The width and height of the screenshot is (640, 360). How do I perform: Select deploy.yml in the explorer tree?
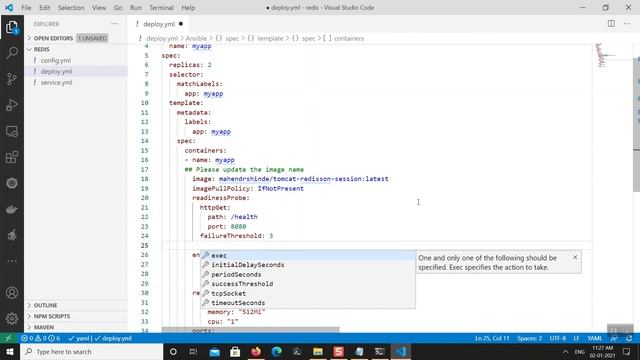76,71
